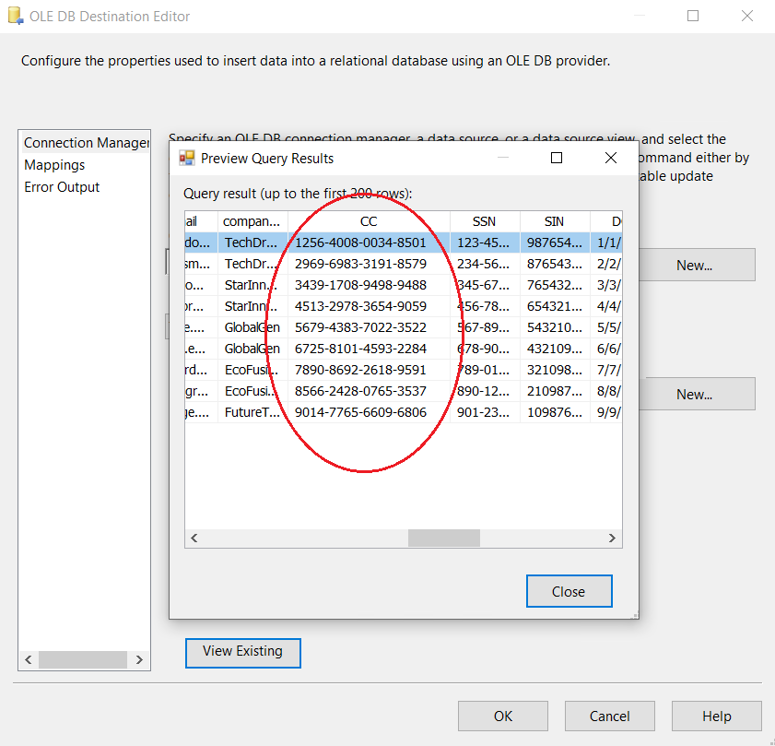The image size is (775, 746).
Task: Select cell 5679-4383-7022-3522
Action: click(369, 327)
